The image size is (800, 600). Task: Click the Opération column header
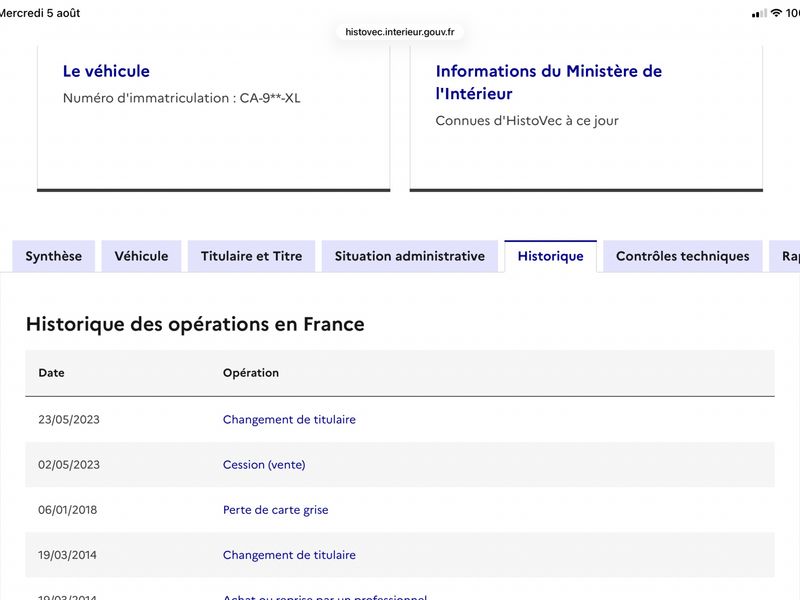pyautogui.click(x=251, y=373)
